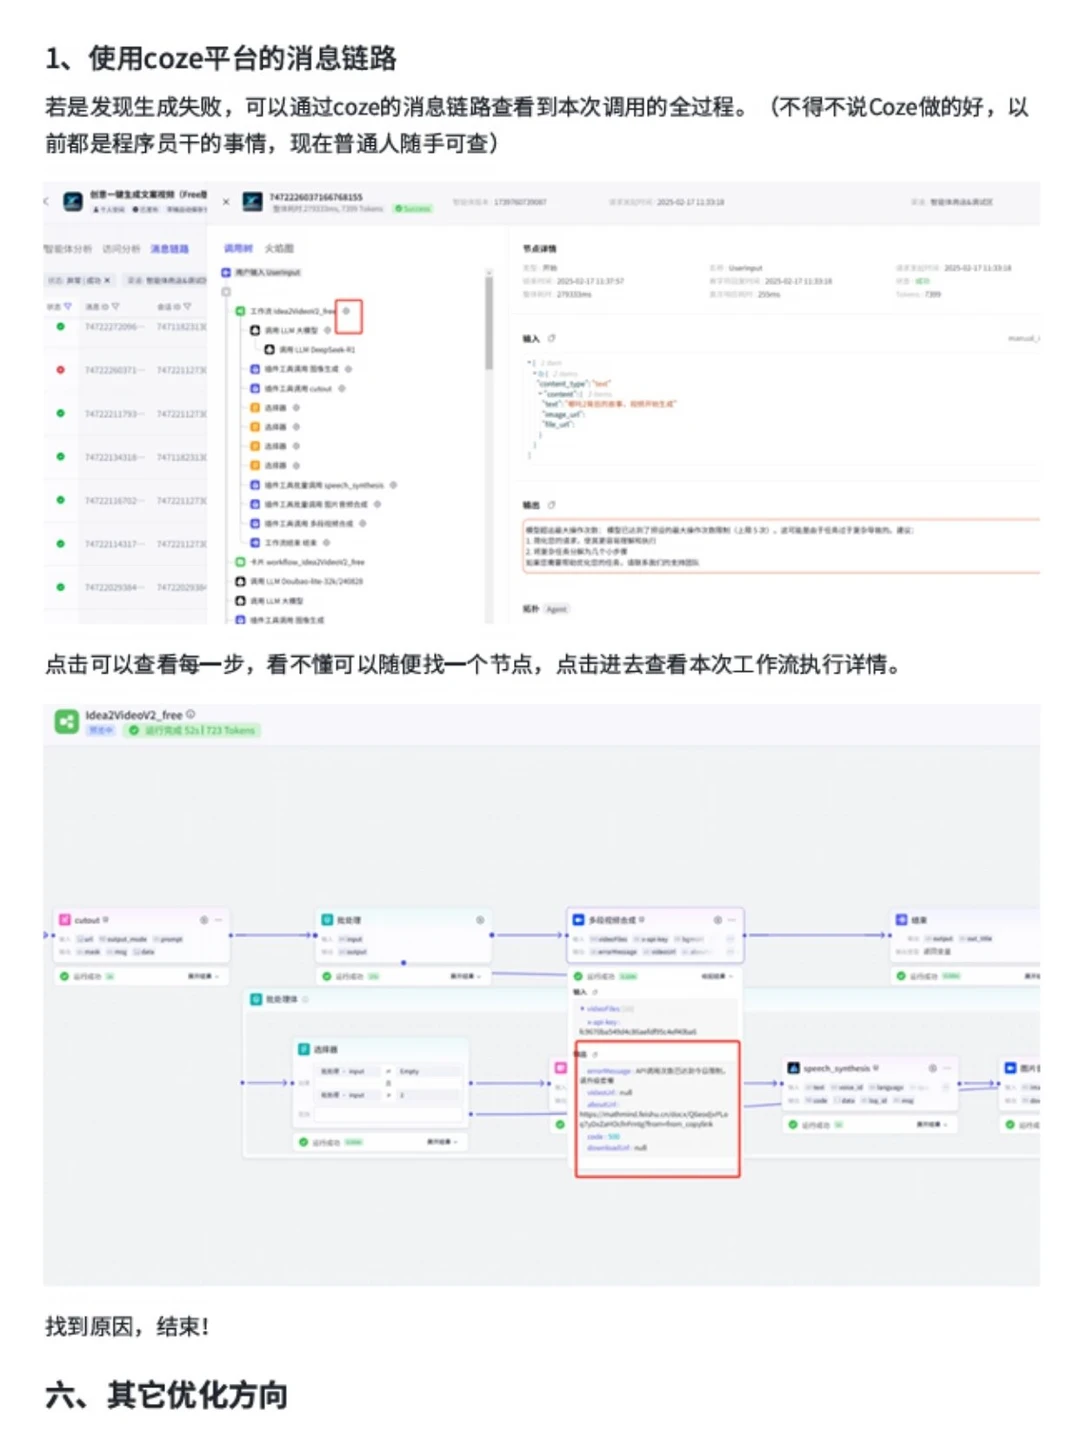Click the circle icon highlighted by red box
1080x1443 pixels.
[347, 311]
